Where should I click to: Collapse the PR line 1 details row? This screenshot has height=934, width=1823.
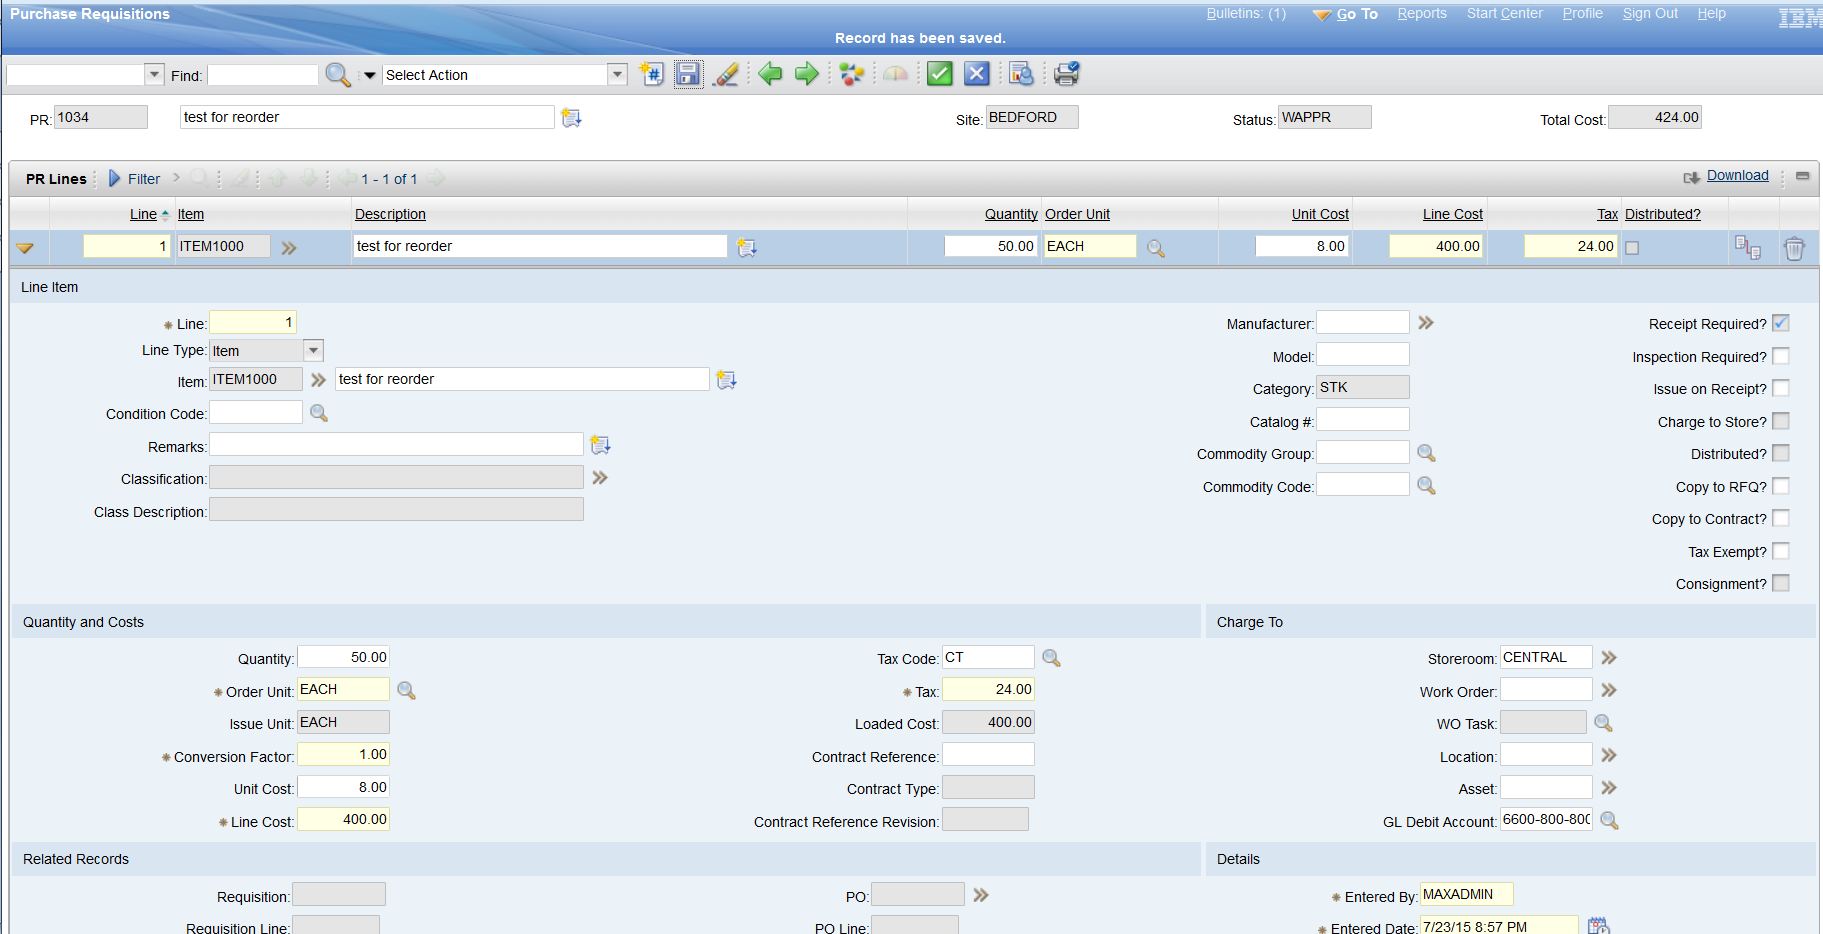(26, 248)
